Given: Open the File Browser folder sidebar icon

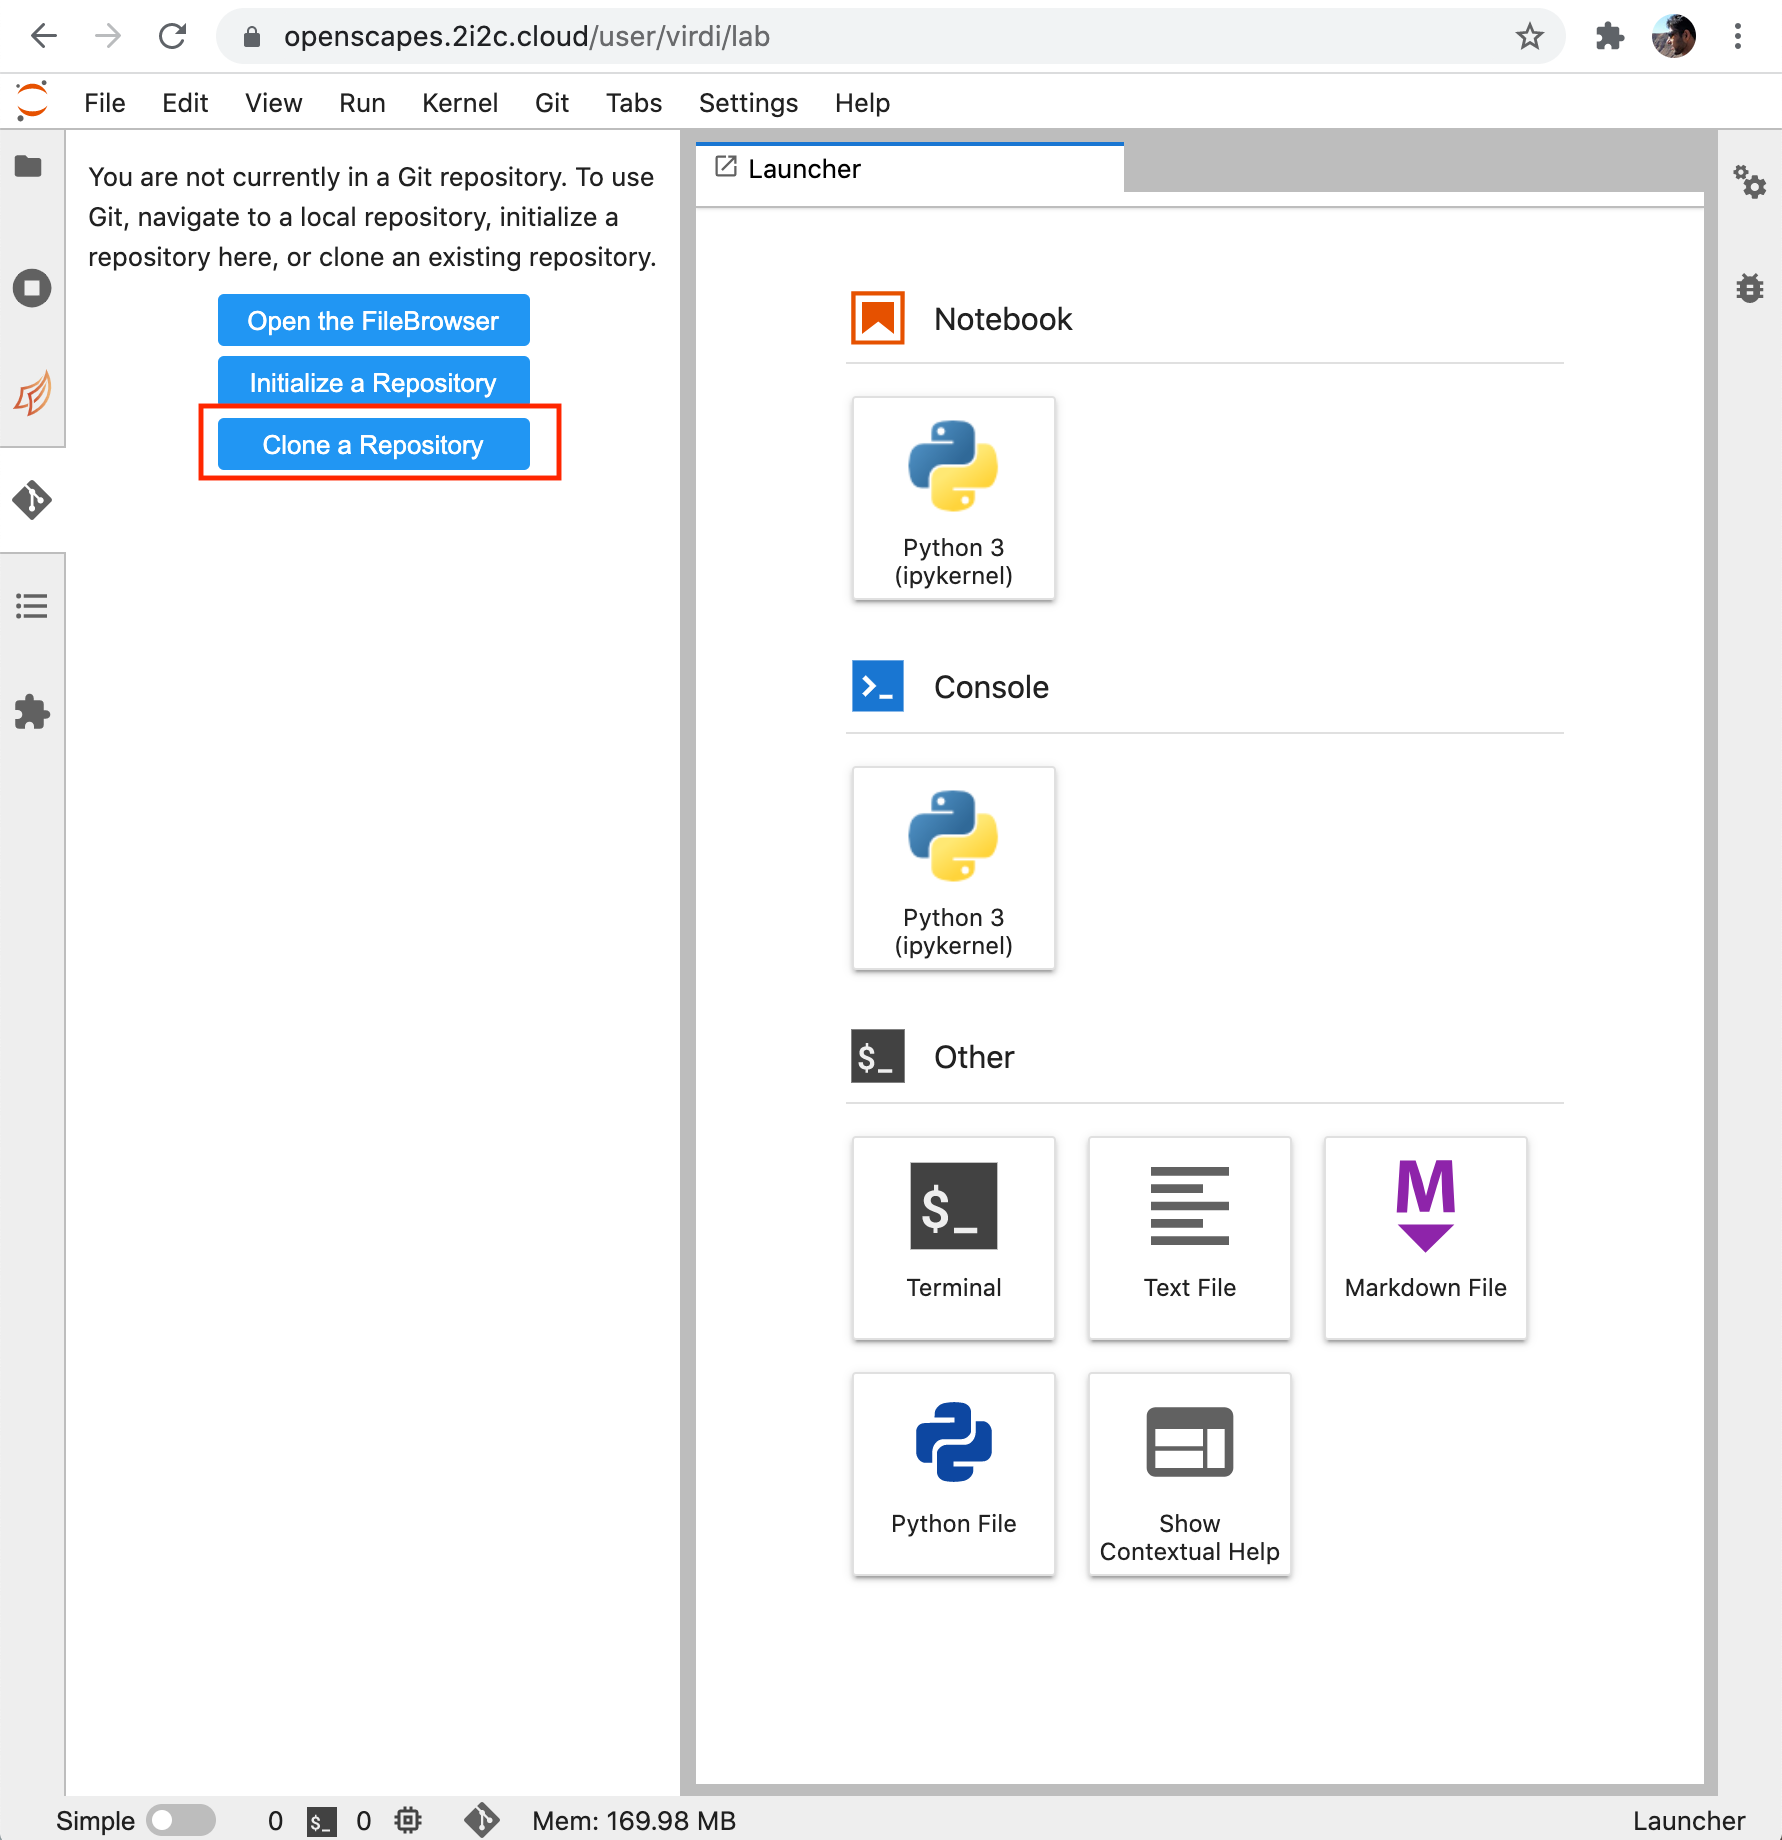Looking at the screenshot, I should click(29, 166).
